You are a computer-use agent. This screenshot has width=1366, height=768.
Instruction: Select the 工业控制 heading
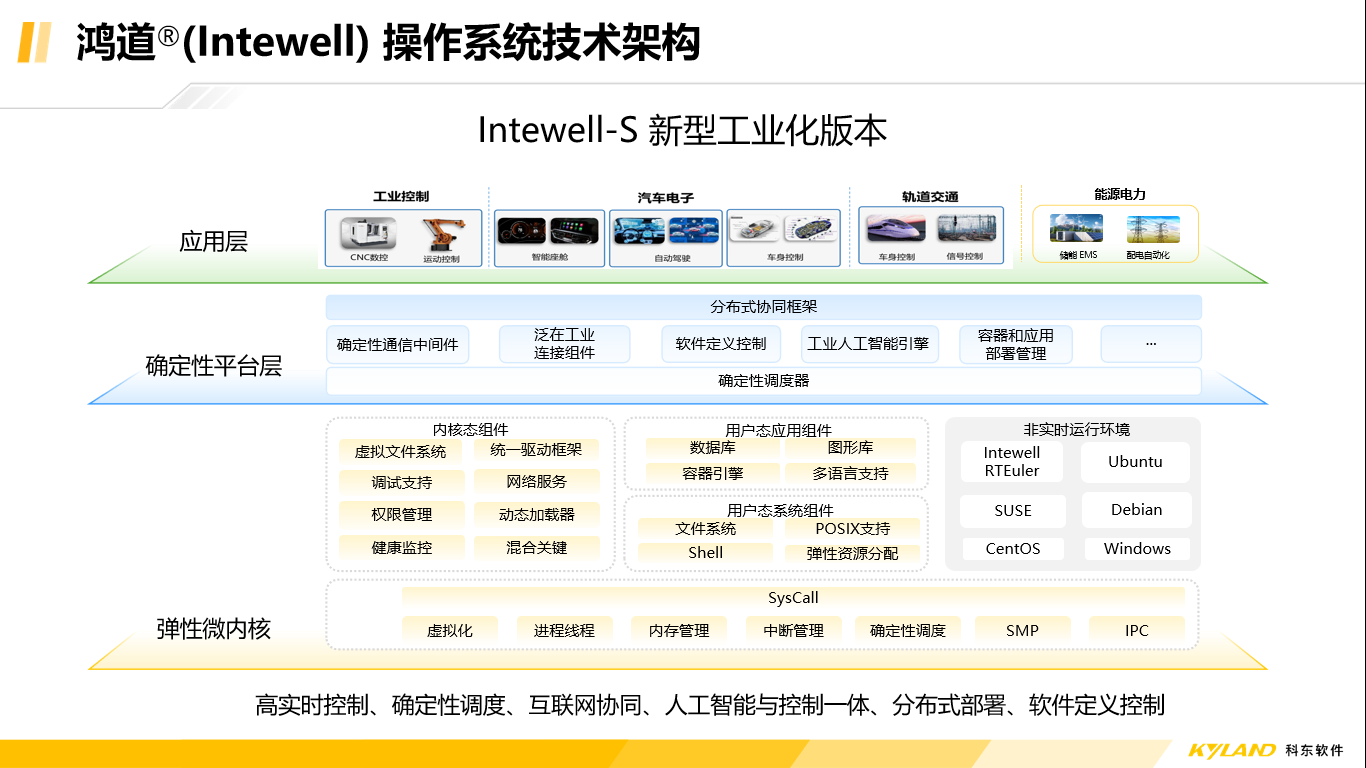(x=401, y=197)
